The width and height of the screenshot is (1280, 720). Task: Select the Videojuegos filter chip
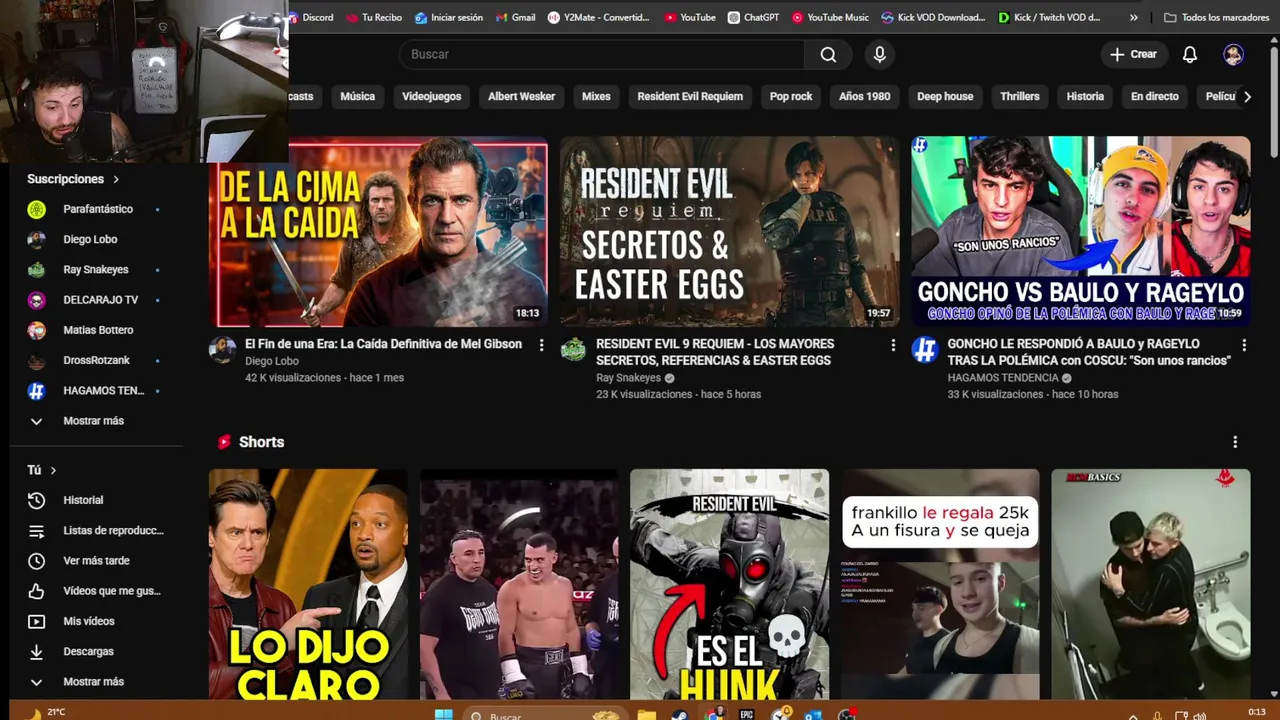coord(431,96)
